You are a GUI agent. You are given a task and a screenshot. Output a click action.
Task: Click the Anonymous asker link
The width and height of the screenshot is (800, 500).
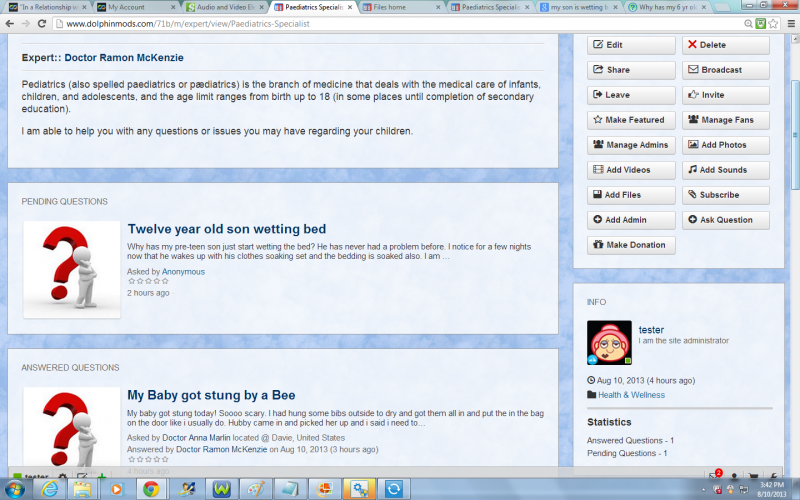pos(183,272)
